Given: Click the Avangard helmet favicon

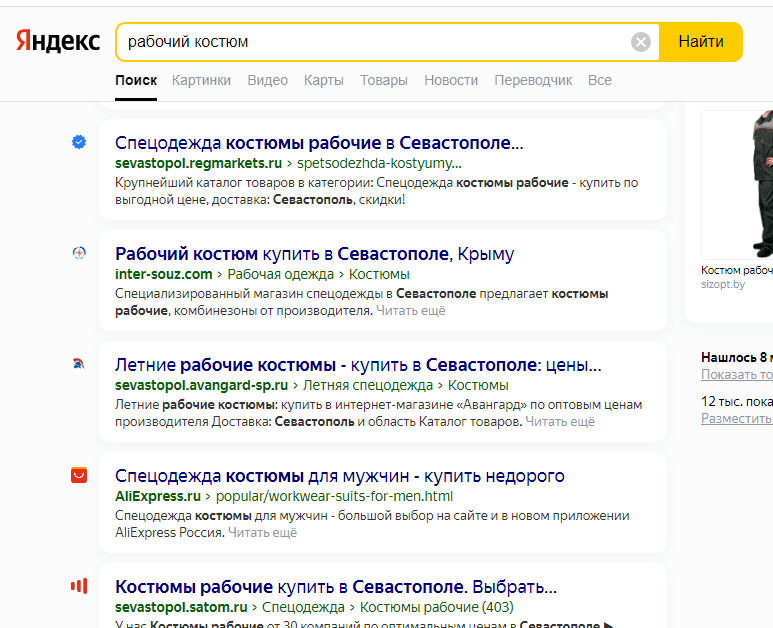Looking at the screenshot, I should coord(79,364).
